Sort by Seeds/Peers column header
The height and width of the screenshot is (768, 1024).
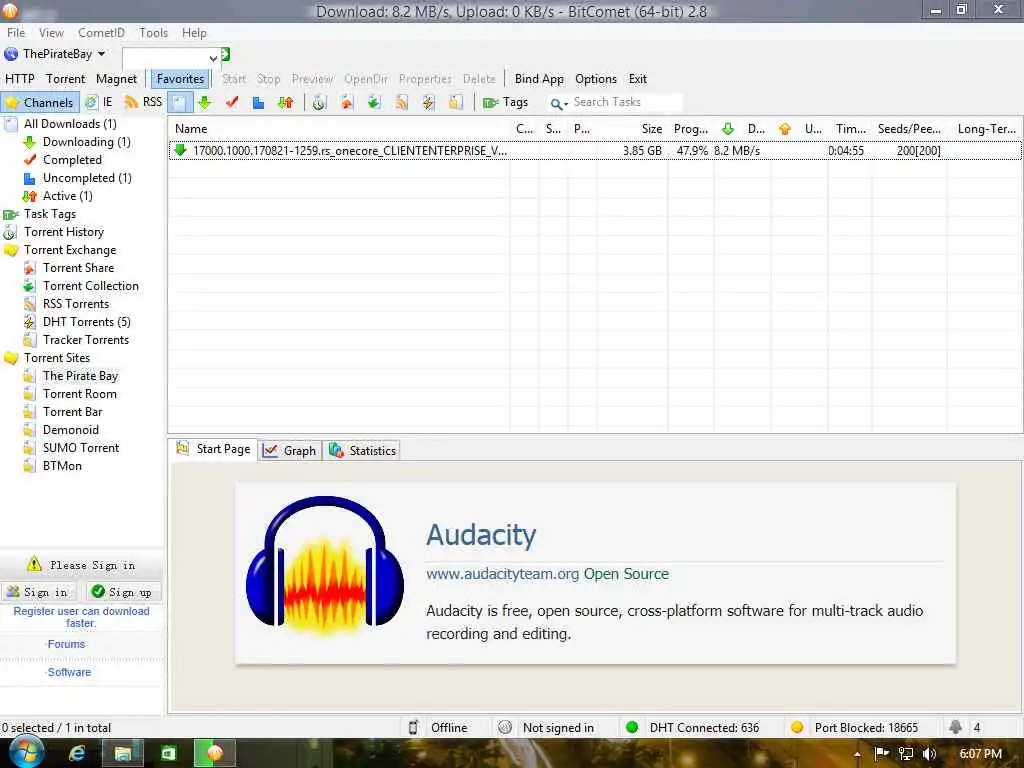pos(909,129)
